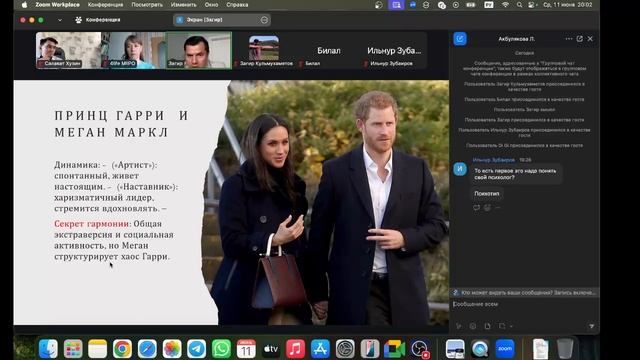The image size is (640, 360).
Task: Open the emoji picker in chat toolbar
Action: click(473, 326)
